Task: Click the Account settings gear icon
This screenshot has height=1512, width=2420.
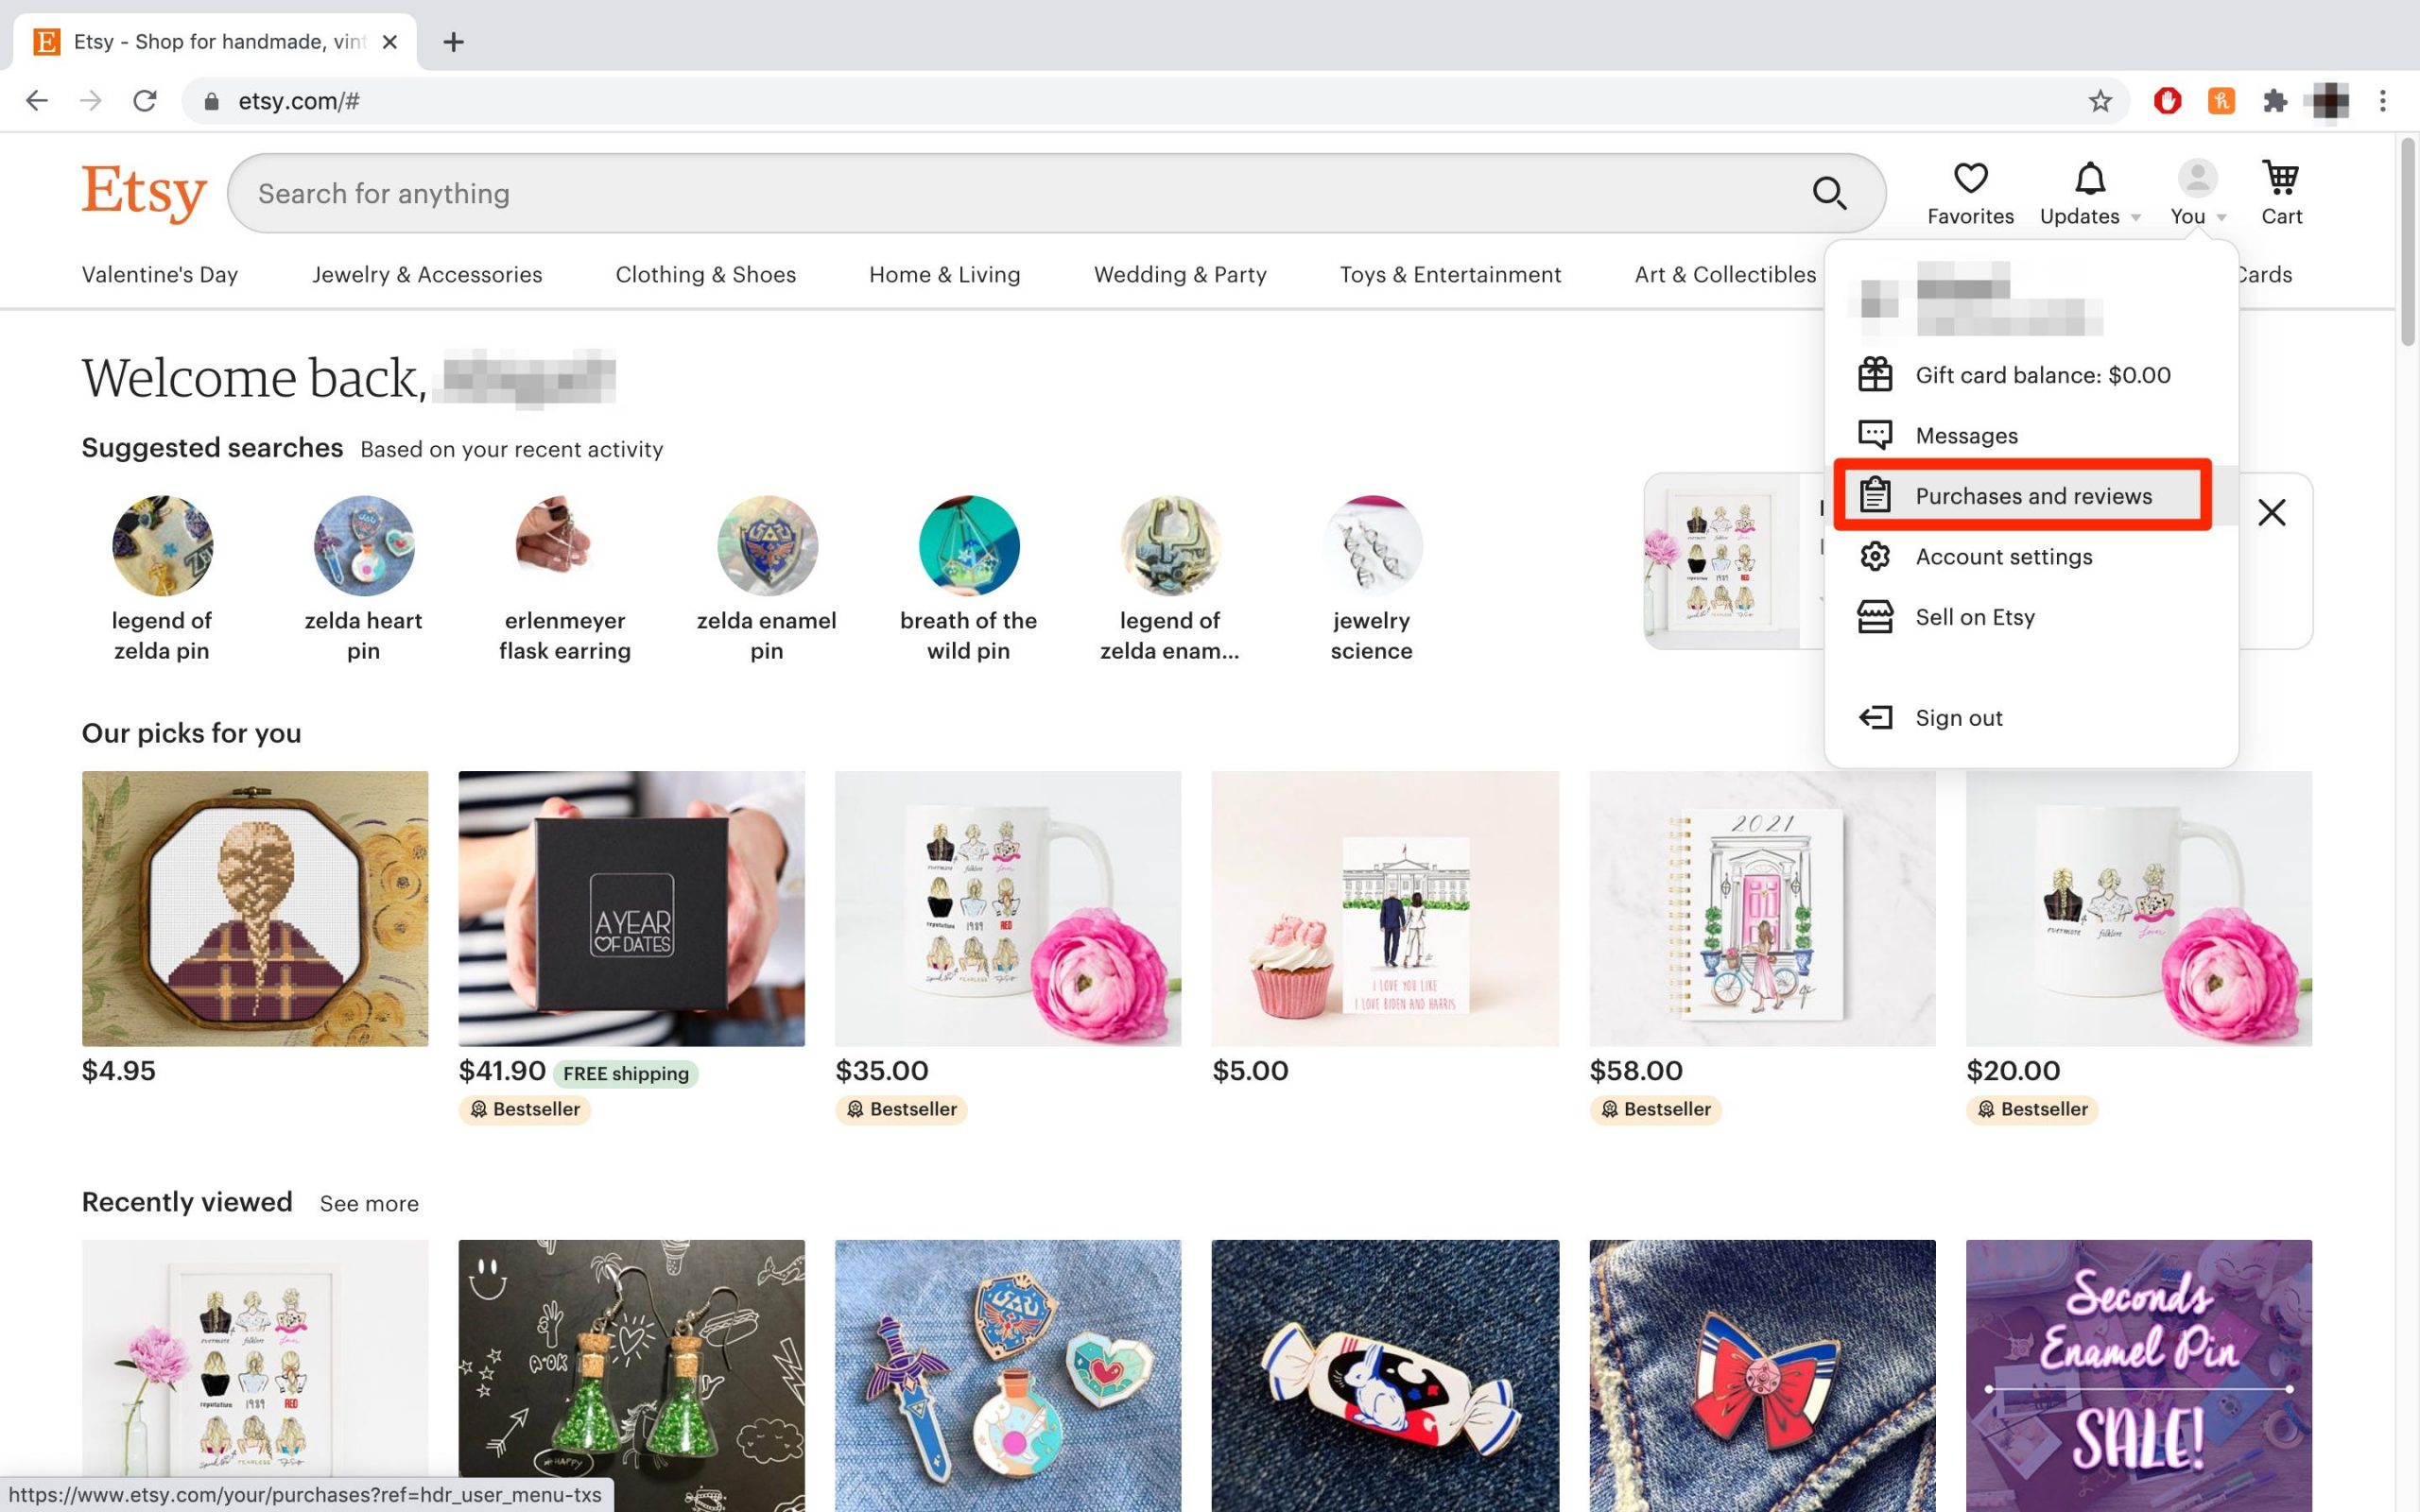Action: [1876, 556]
